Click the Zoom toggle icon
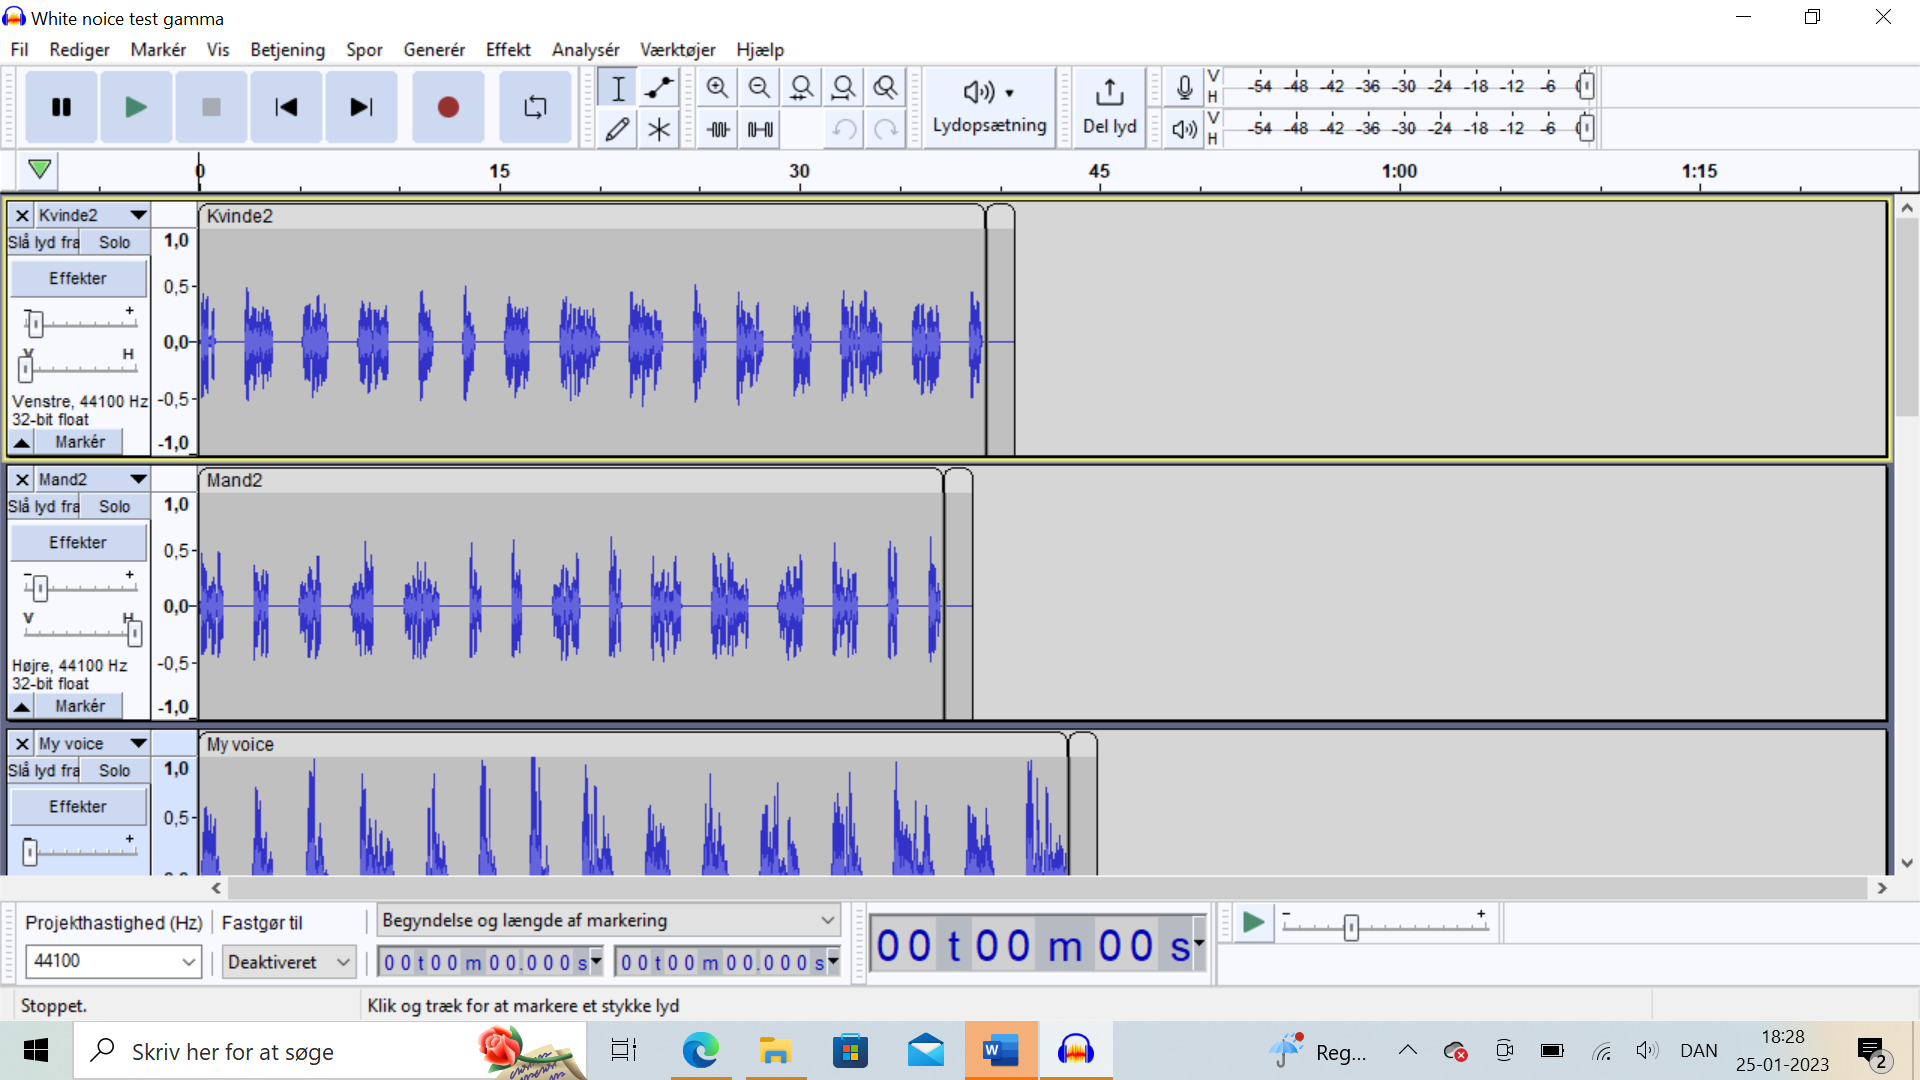1920x1080 pixels. click(x=885, y=88)
